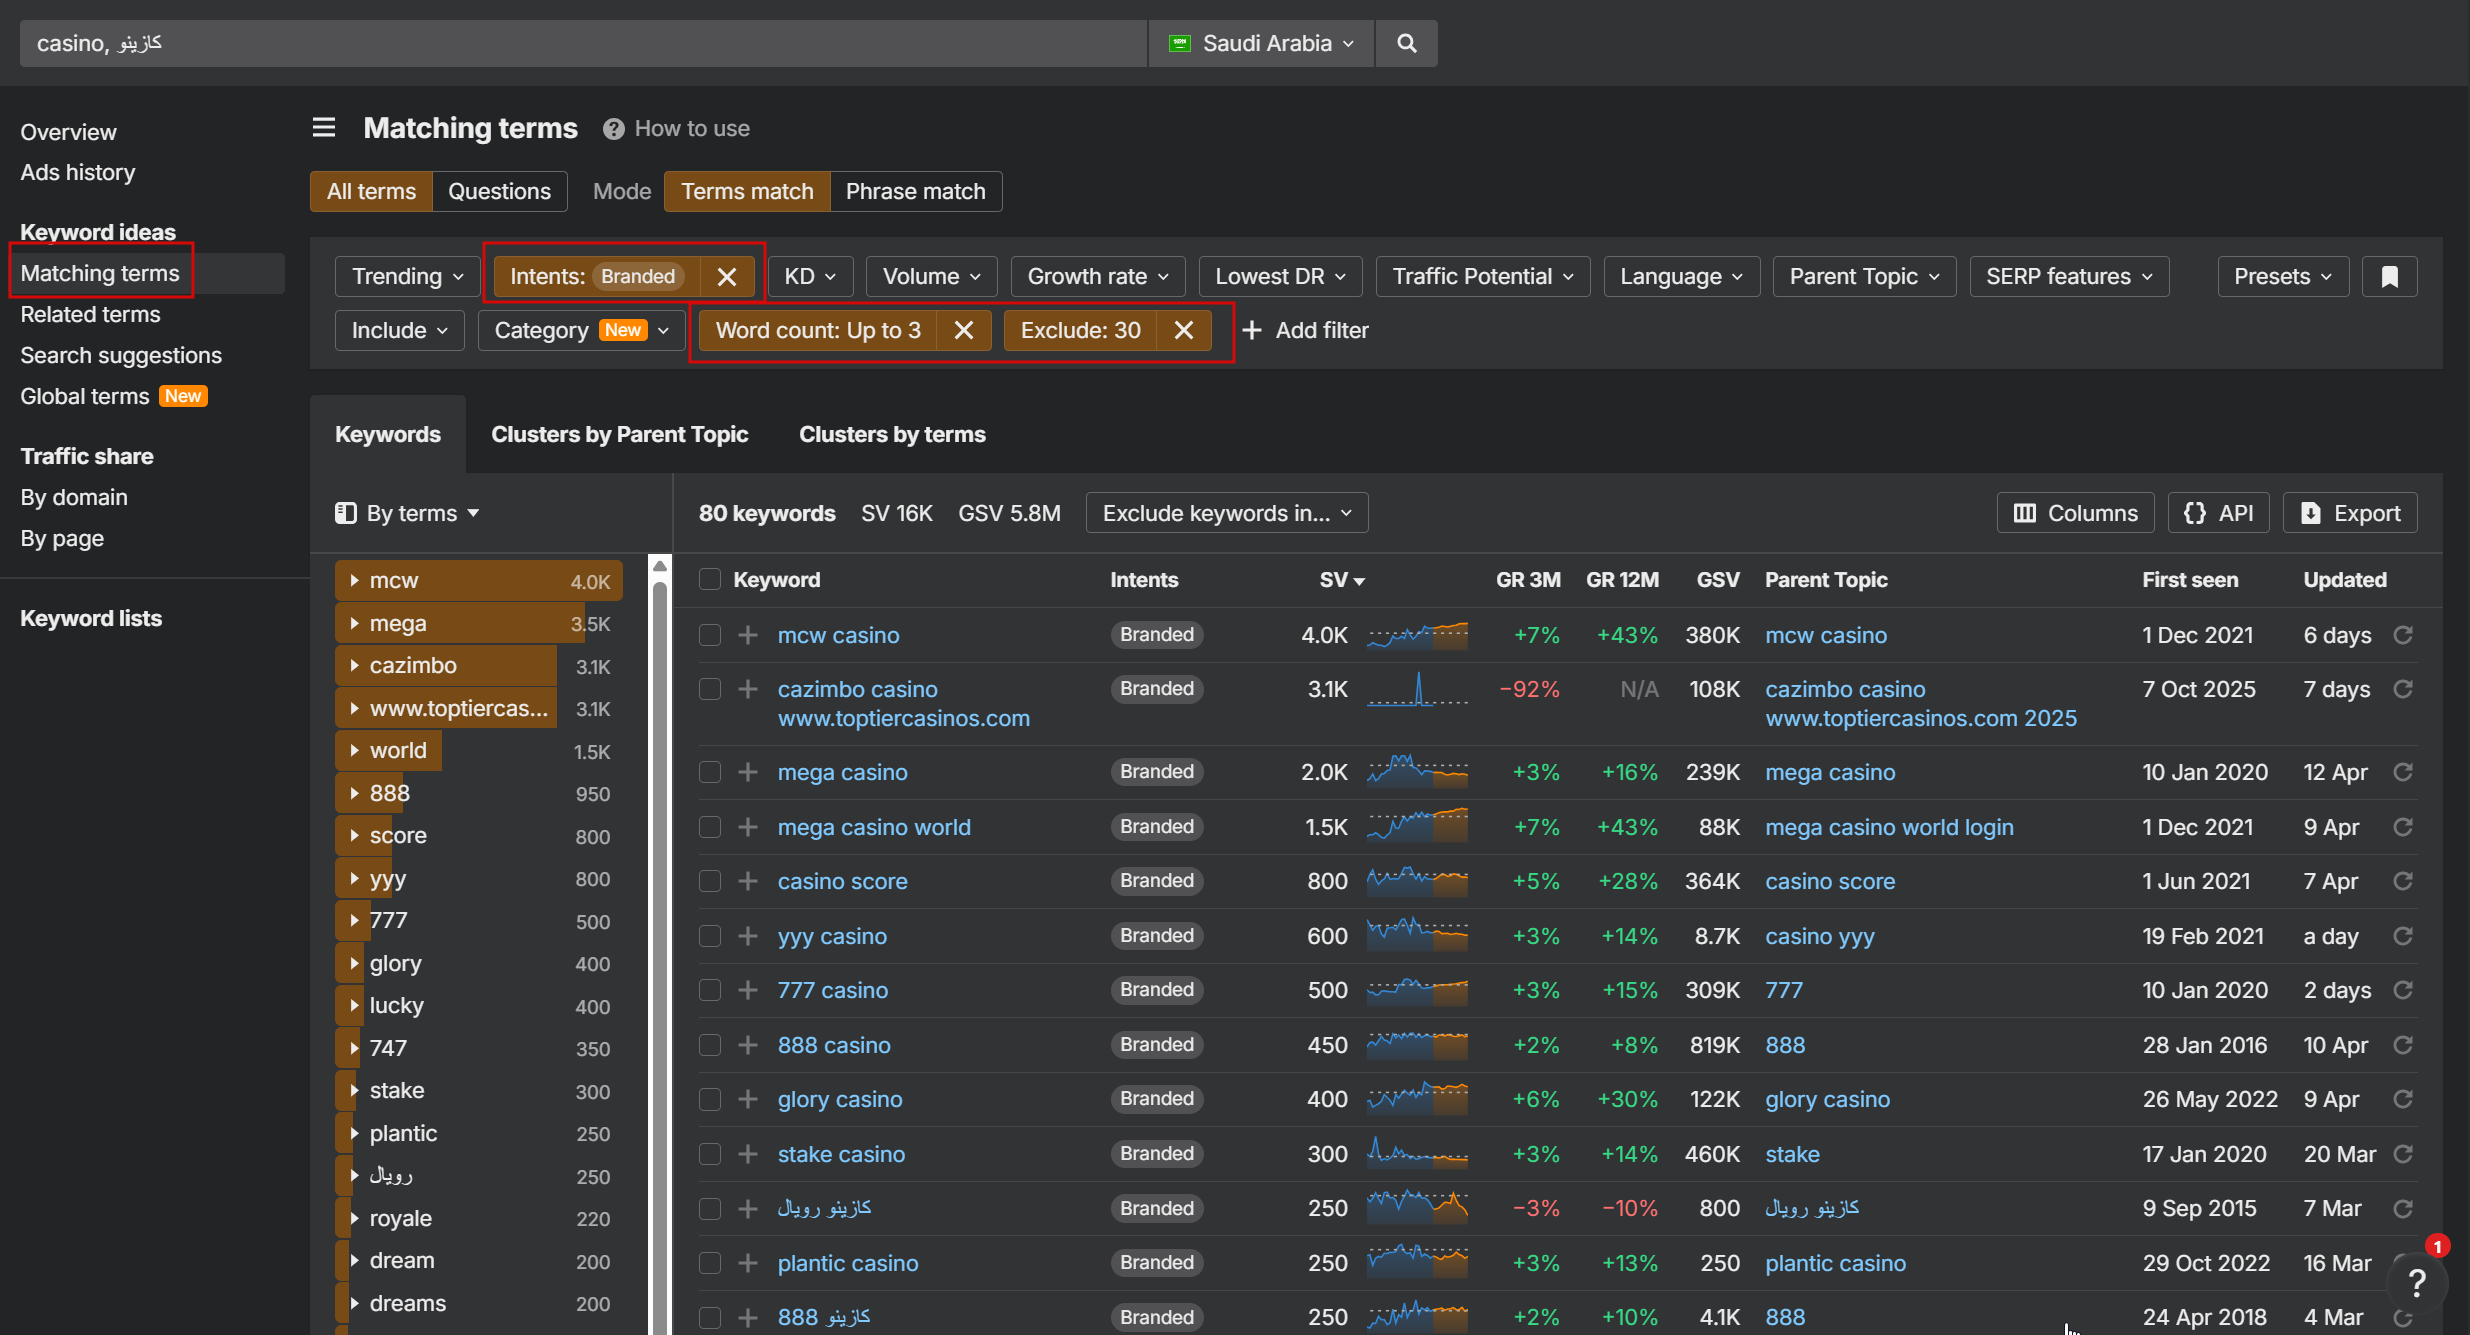Open the API button
The height and width of the screenshot is (1335, 2470).
(x=2218, y=513)
